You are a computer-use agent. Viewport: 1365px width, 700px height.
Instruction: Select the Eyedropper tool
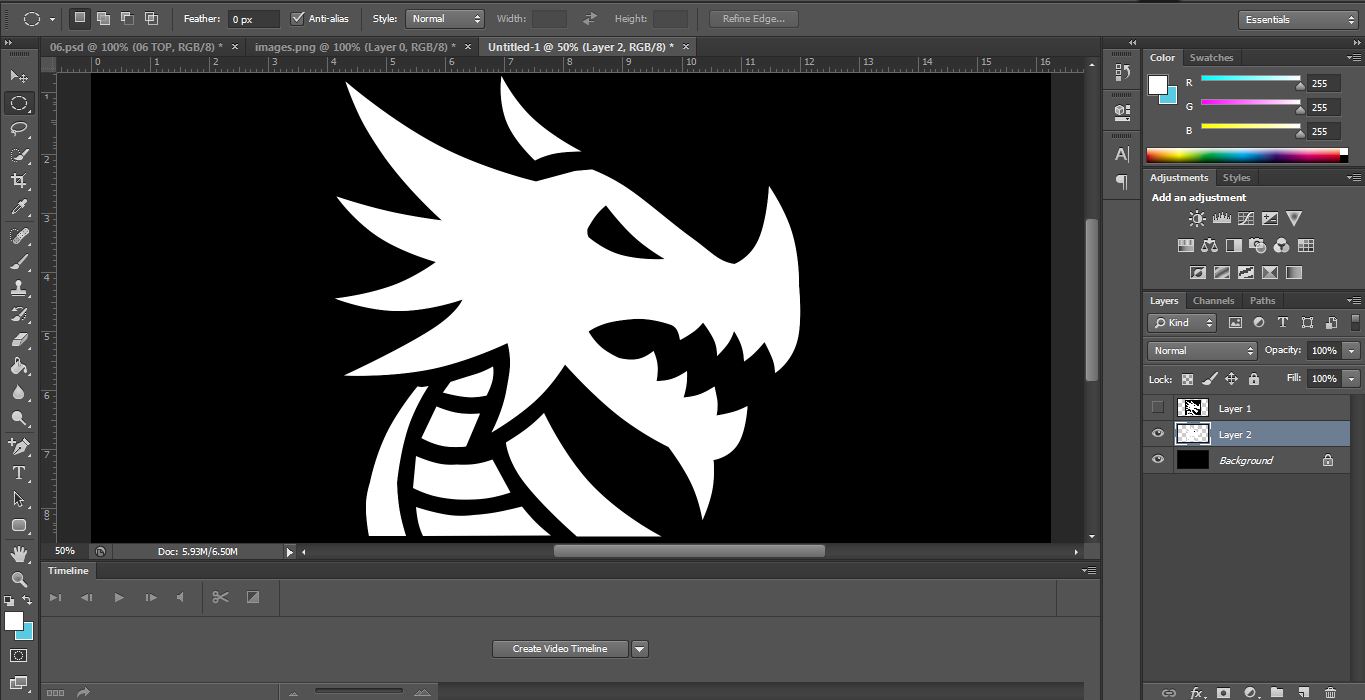pyautogui.click(x=19, y=208)
